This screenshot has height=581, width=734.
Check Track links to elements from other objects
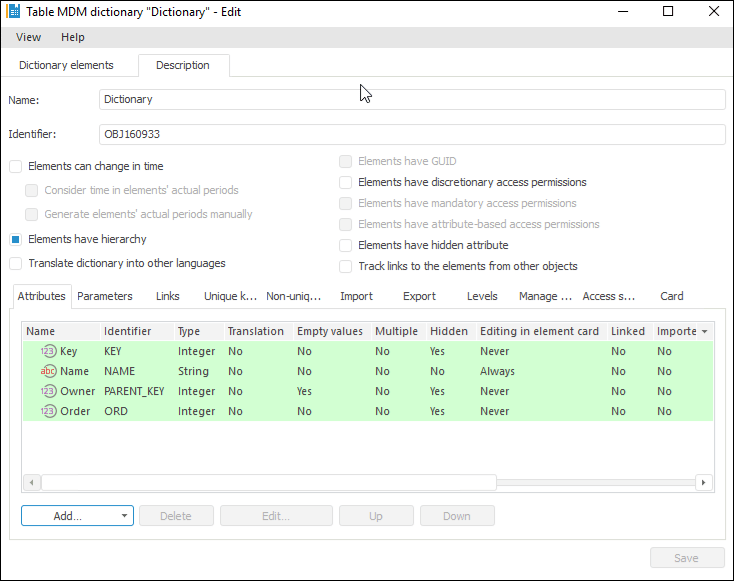tap(346, 266)
